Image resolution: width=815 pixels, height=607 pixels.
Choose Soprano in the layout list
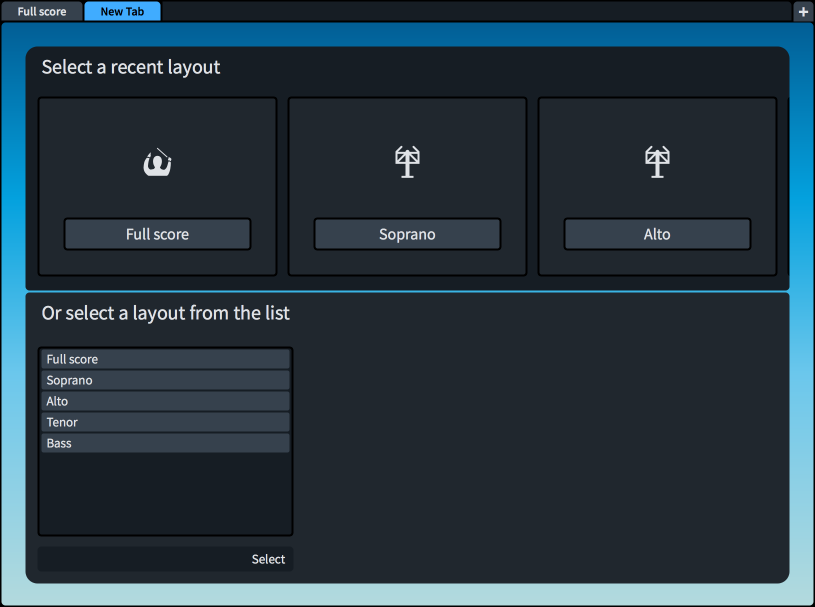165,380
